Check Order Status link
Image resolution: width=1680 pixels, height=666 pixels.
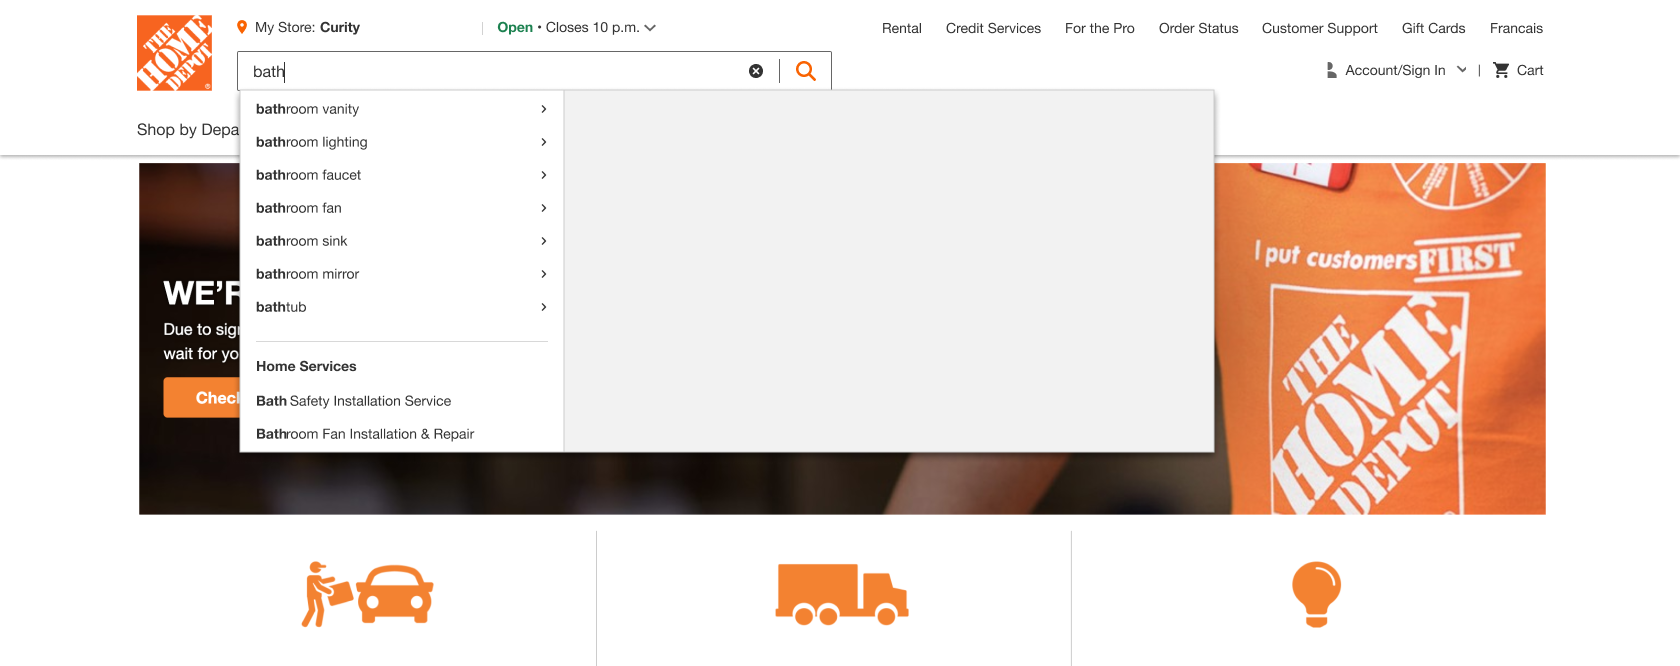point(1198,28)
